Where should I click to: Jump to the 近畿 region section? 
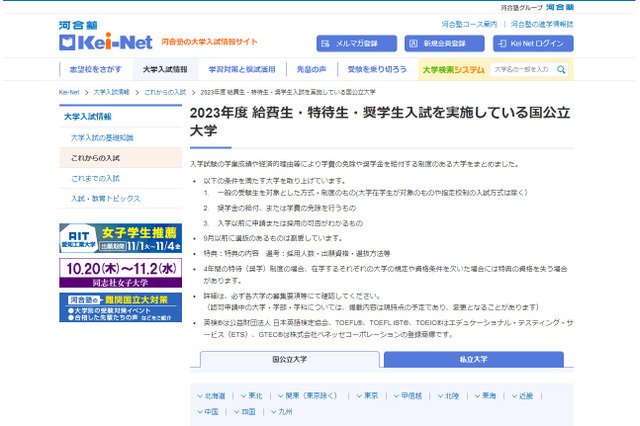(x=522, y=396)
